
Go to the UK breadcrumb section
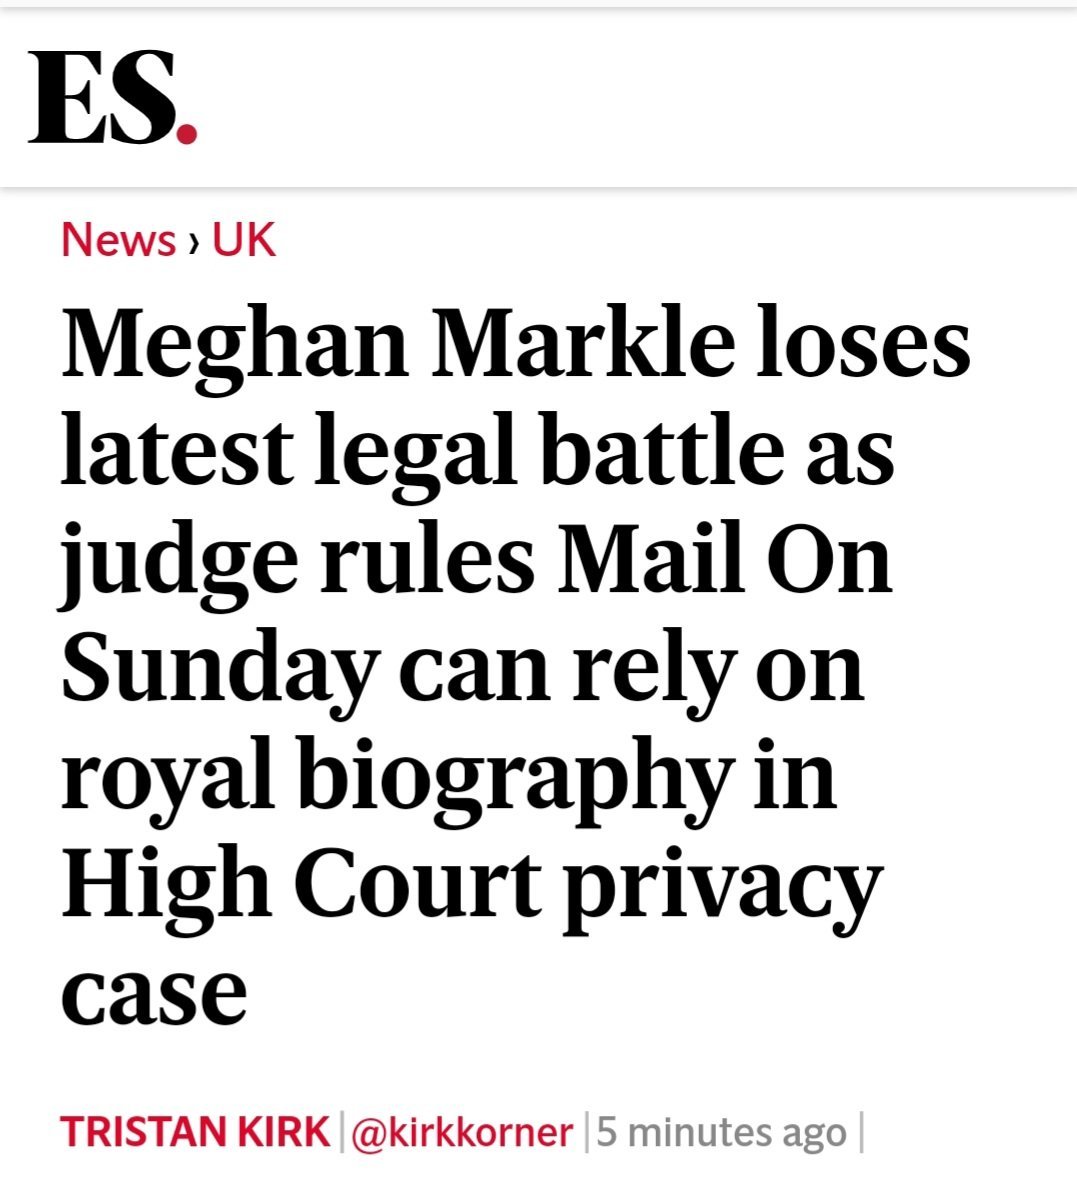point(244,241)
